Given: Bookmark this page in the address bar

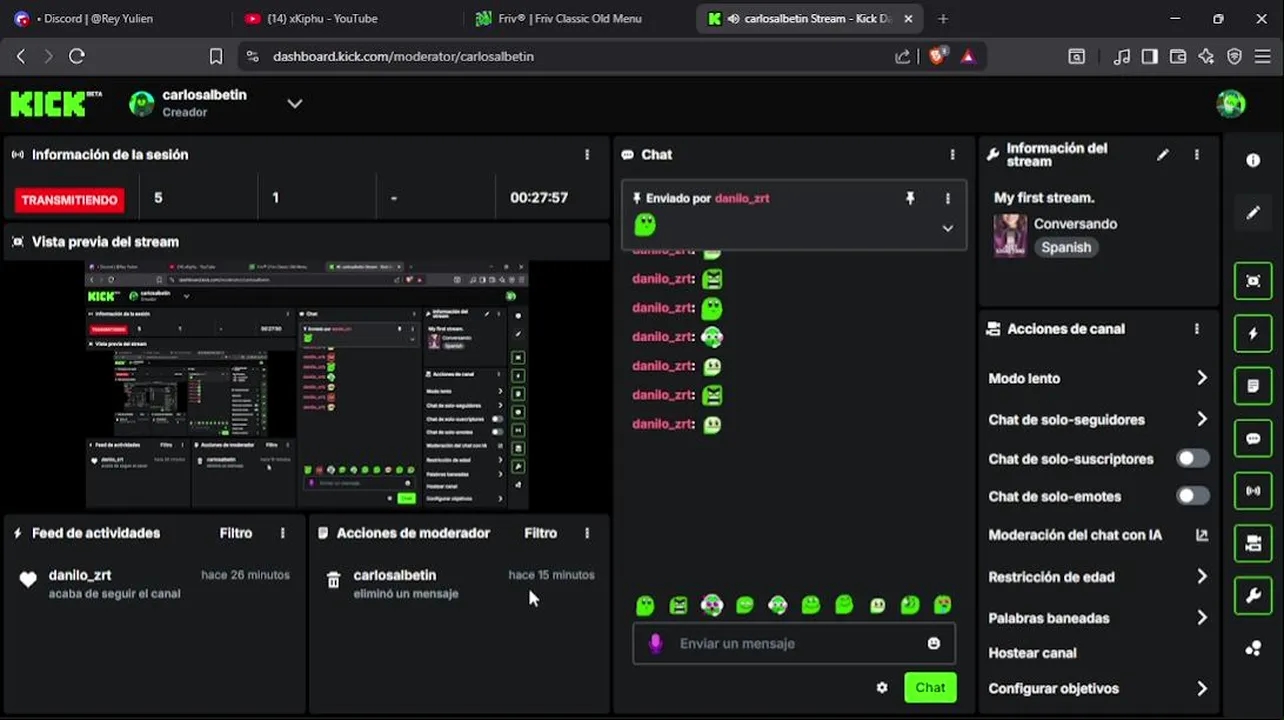Looking at the screenshot, I should (x=216, y=57).
